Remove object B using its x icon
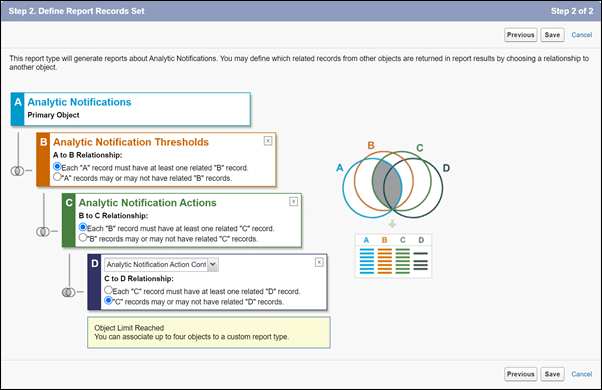This screenshot has width=602, height=390. pyautogui.click(x=268, y=141)
